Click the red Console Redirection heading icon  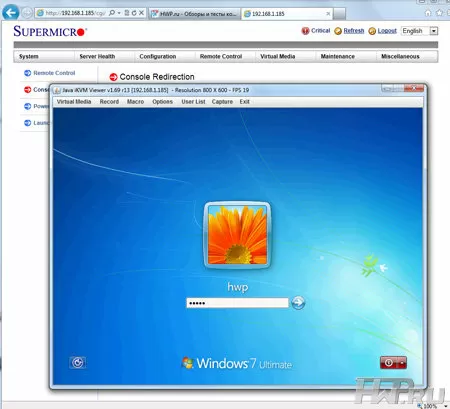click(113, 77)
